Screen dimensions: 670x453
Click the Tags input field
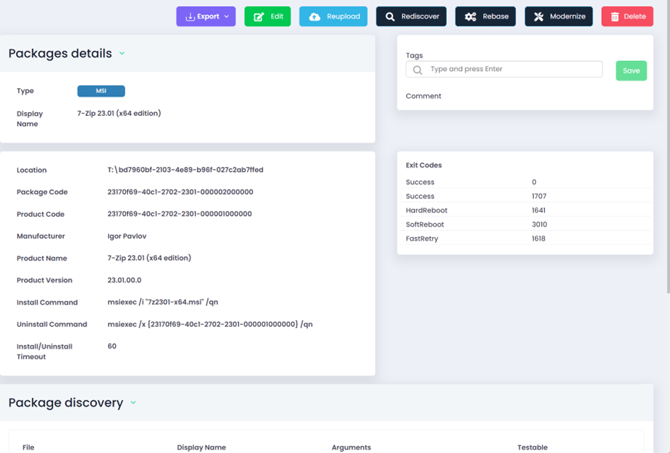512,70
